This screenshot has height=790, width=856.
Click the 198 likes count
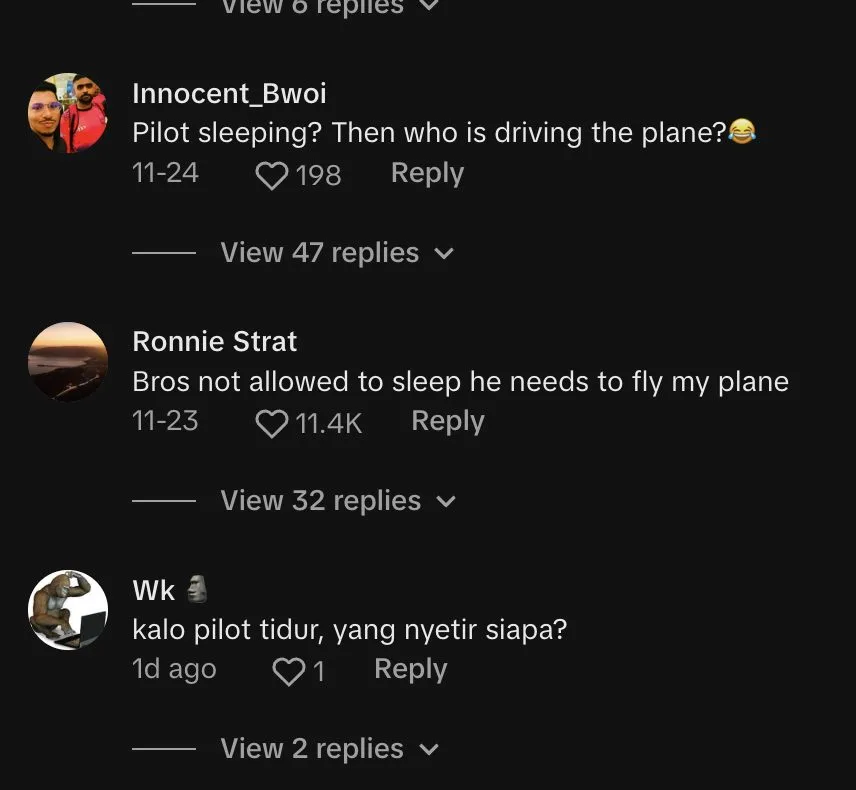pyautogui.click(x=318, y=176)
